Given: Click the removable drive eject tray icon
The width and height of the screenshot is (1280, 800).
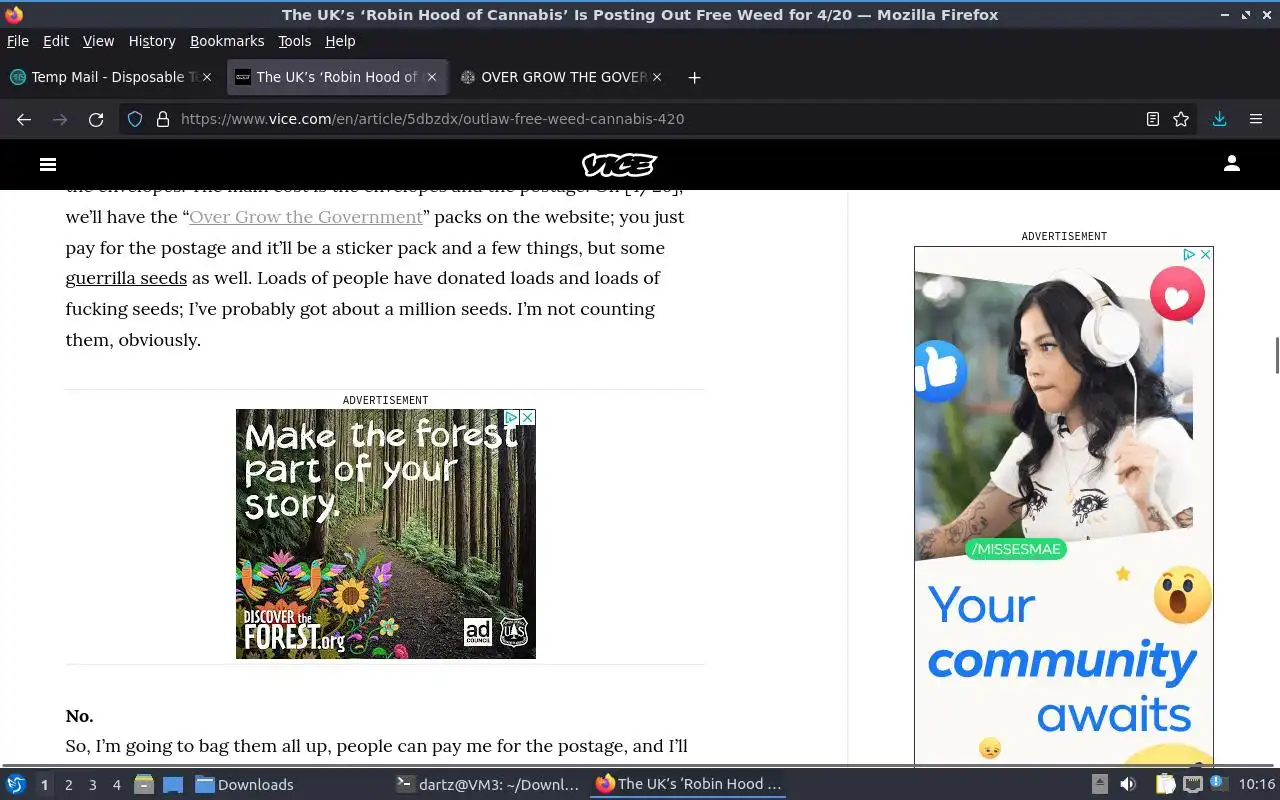Looking at the screenshot, I should [x=1099, y=784].
